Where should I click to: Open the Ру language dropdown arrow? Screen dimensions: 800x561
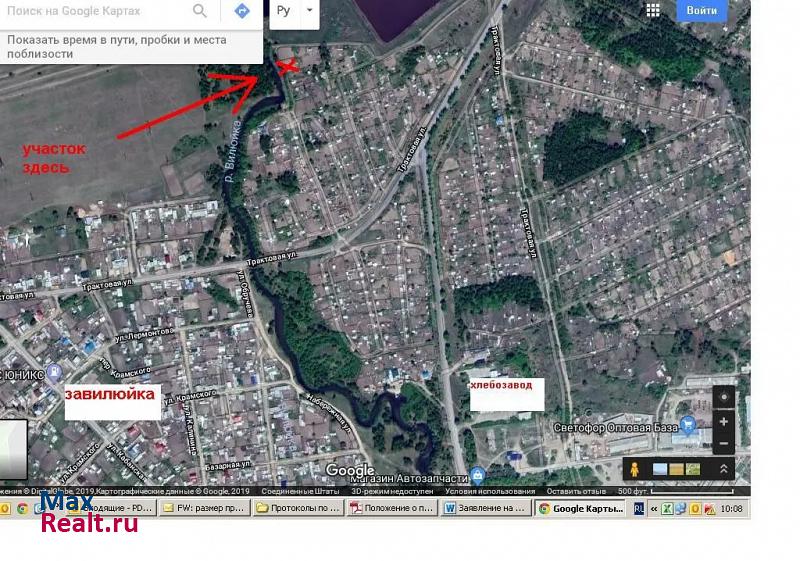(x=309, y=12)
